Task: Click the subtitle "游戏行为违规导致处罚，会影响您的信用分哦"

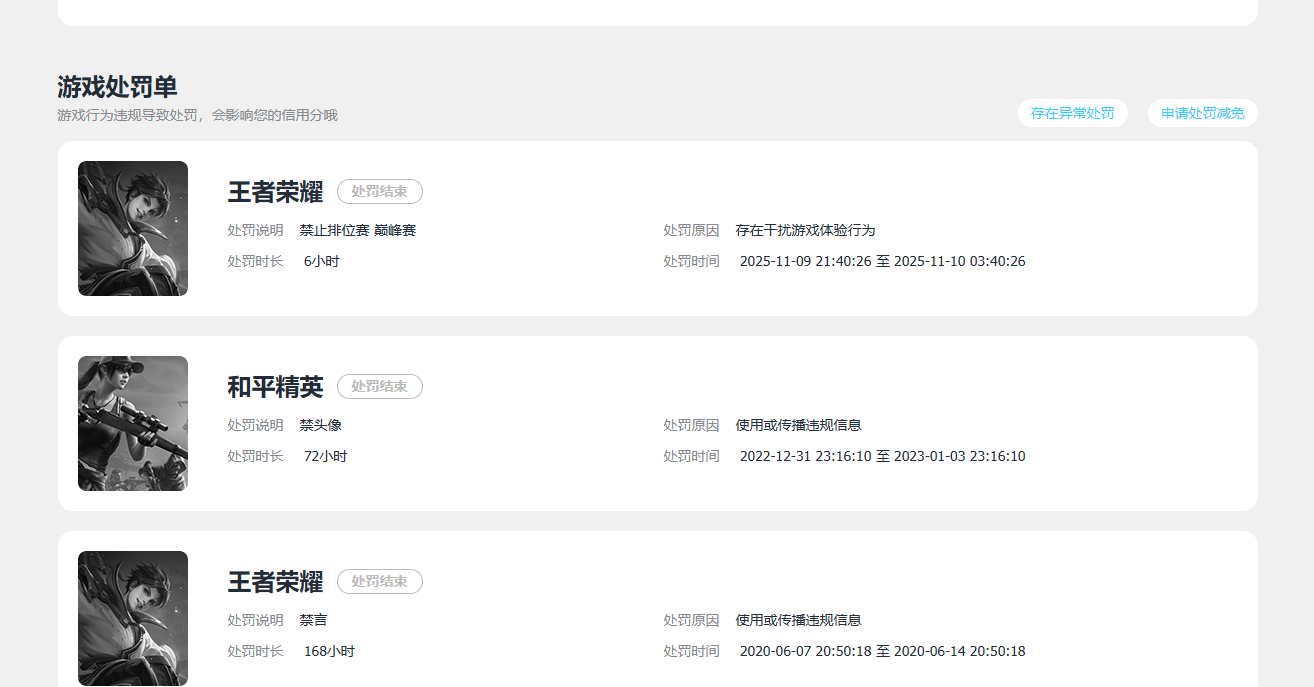Action: click(198, 115)
